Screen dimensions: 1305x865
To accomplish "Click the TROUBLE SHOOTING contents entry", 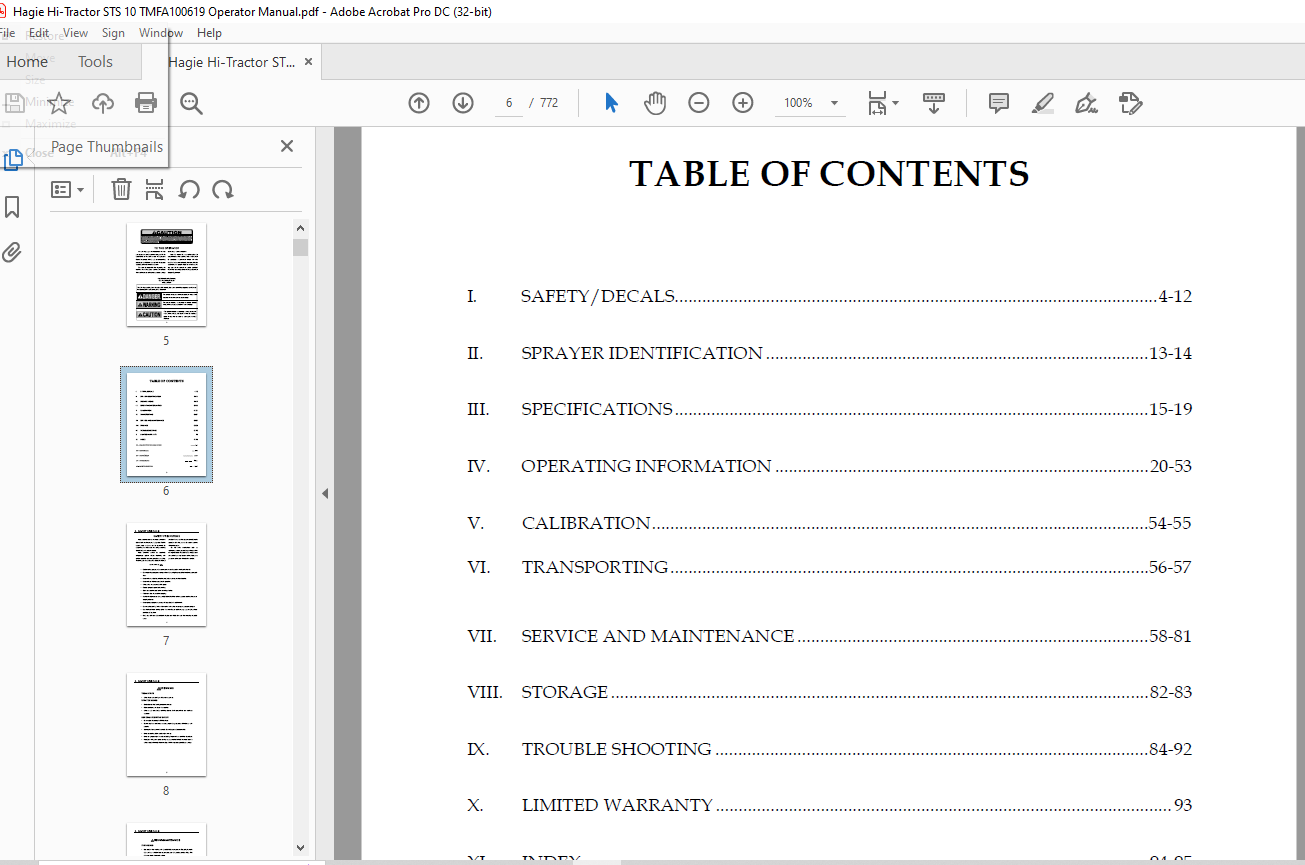I will pyautogui.click(x=829, y=749).
